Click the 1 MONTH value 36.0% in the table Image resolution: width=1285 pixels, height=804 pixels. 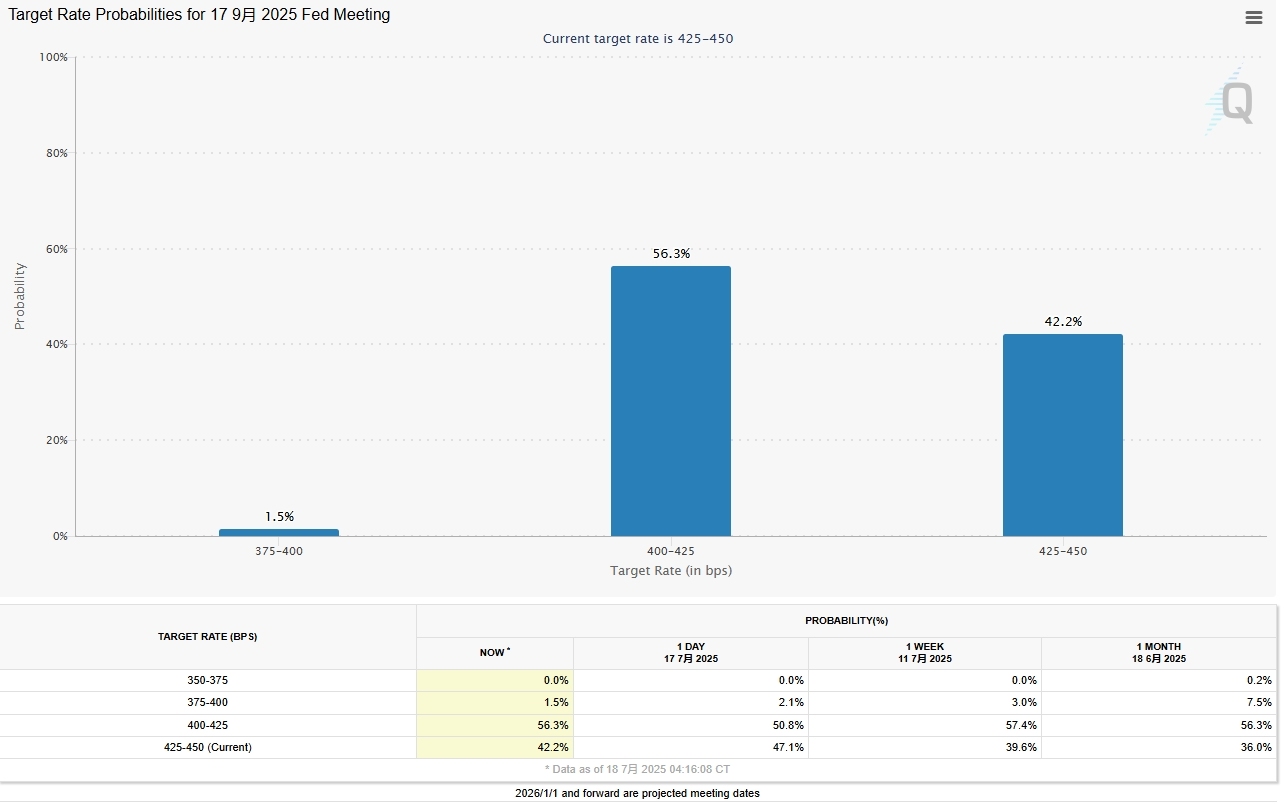click(x=1256, y=747)
